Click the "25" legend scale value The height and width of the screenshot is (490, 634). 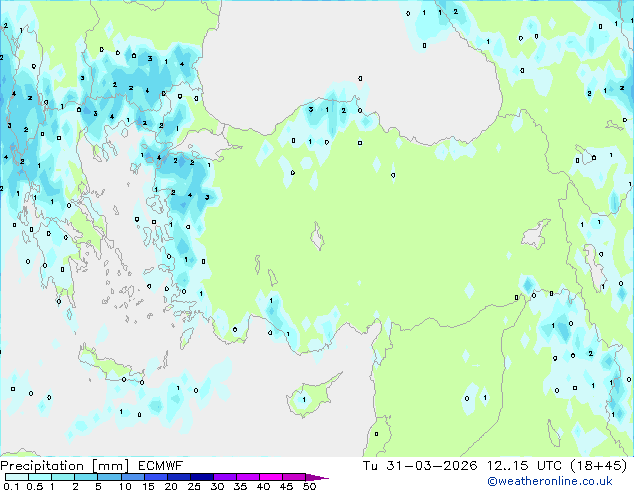(x=194, y=486)
